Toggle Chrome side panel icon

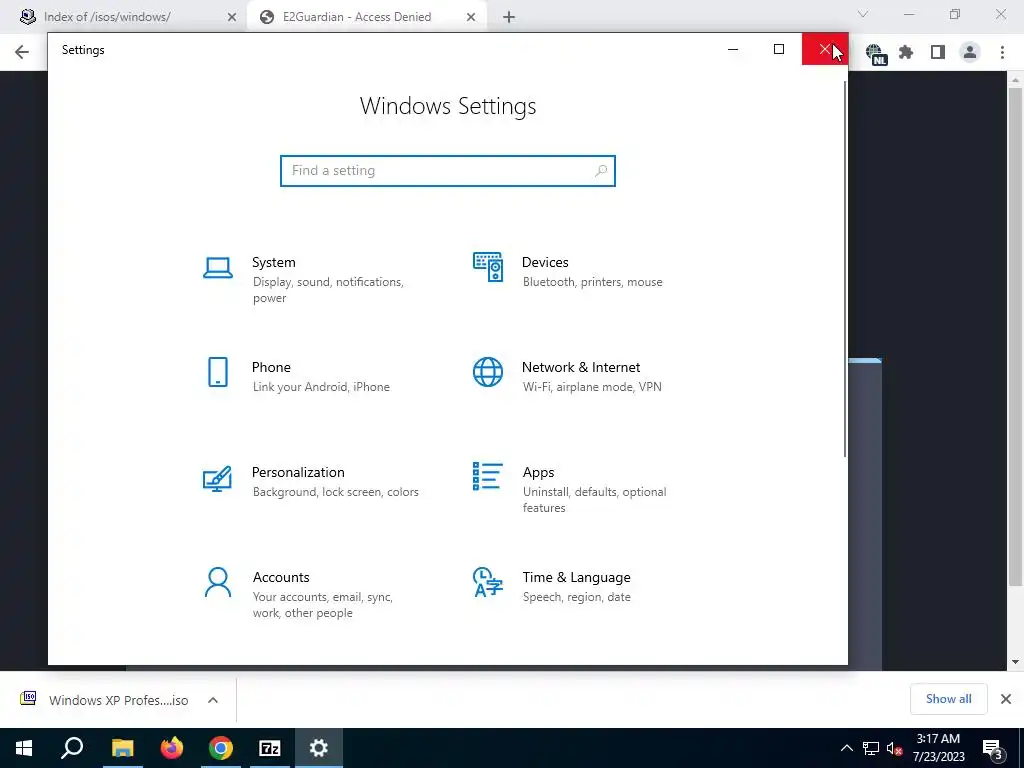tap(938, 52)
